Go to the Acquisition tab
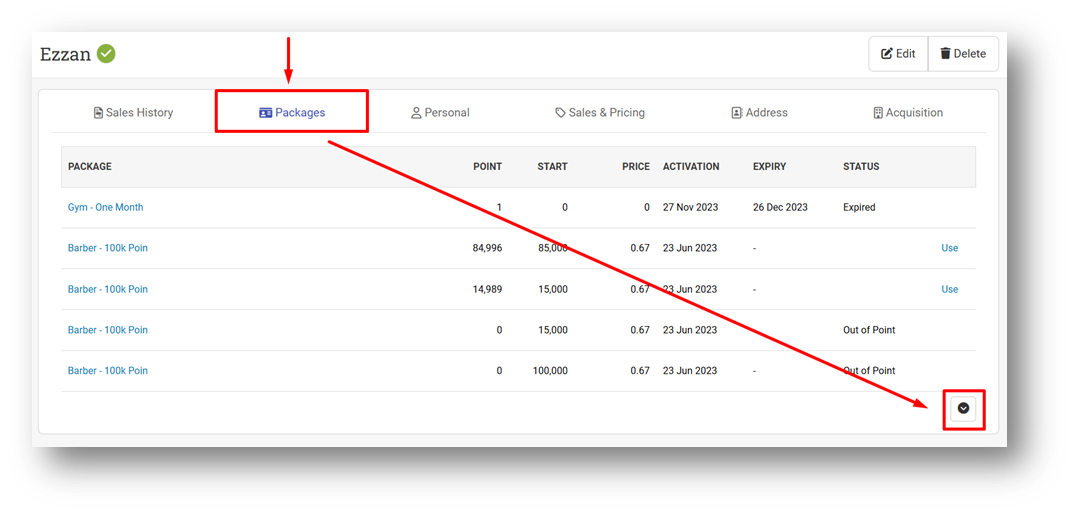 [908, 113]
